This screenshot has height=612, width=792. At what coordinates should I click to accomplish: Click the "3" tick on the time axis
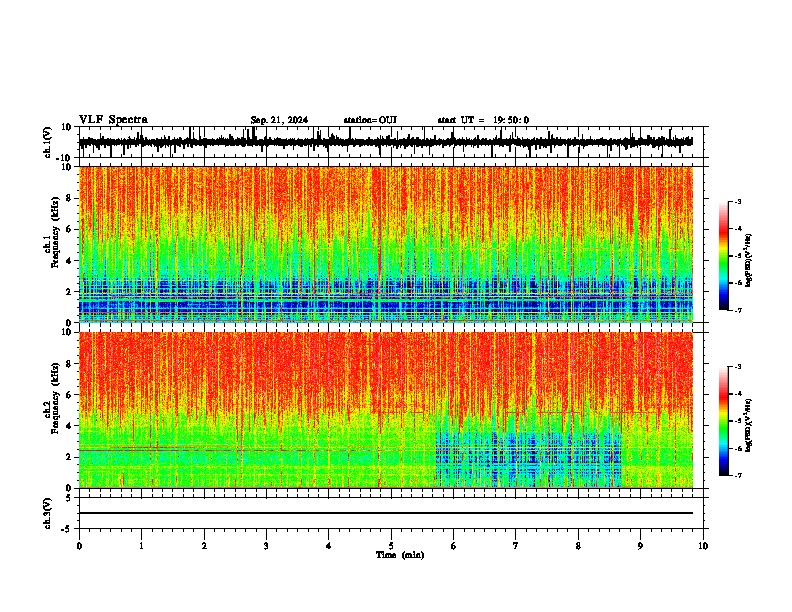(x=266, y=546)
